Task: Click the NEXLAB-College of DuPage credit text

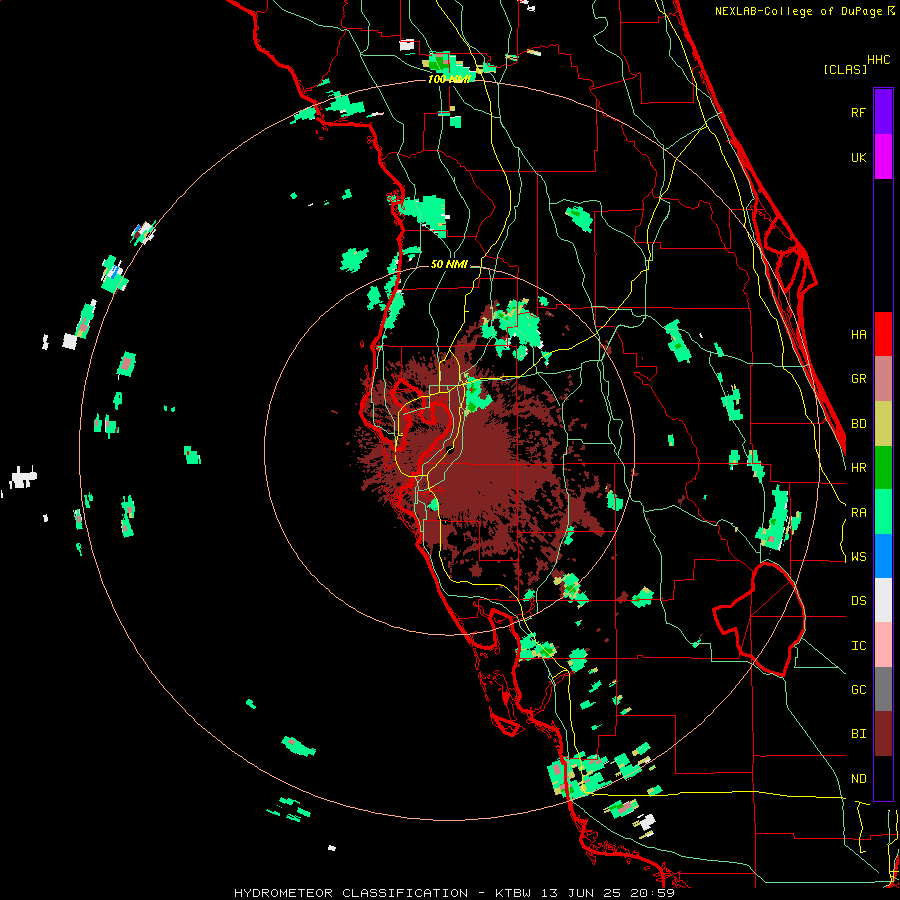Action: 798,11
